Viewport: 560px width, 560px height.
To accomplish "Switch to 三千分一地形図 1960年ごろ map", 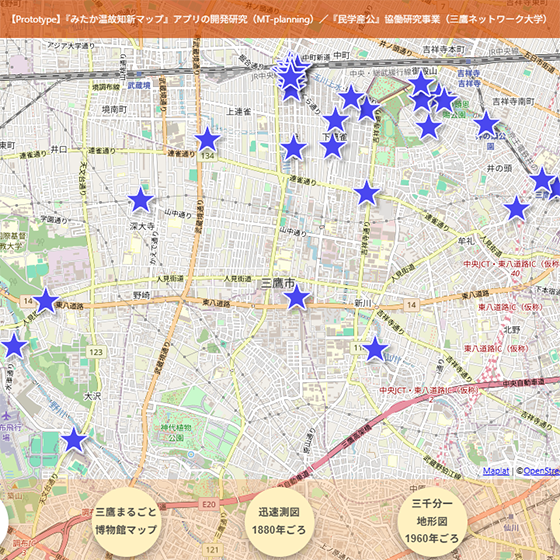I will pyautogui.click(x=432, y=521).
